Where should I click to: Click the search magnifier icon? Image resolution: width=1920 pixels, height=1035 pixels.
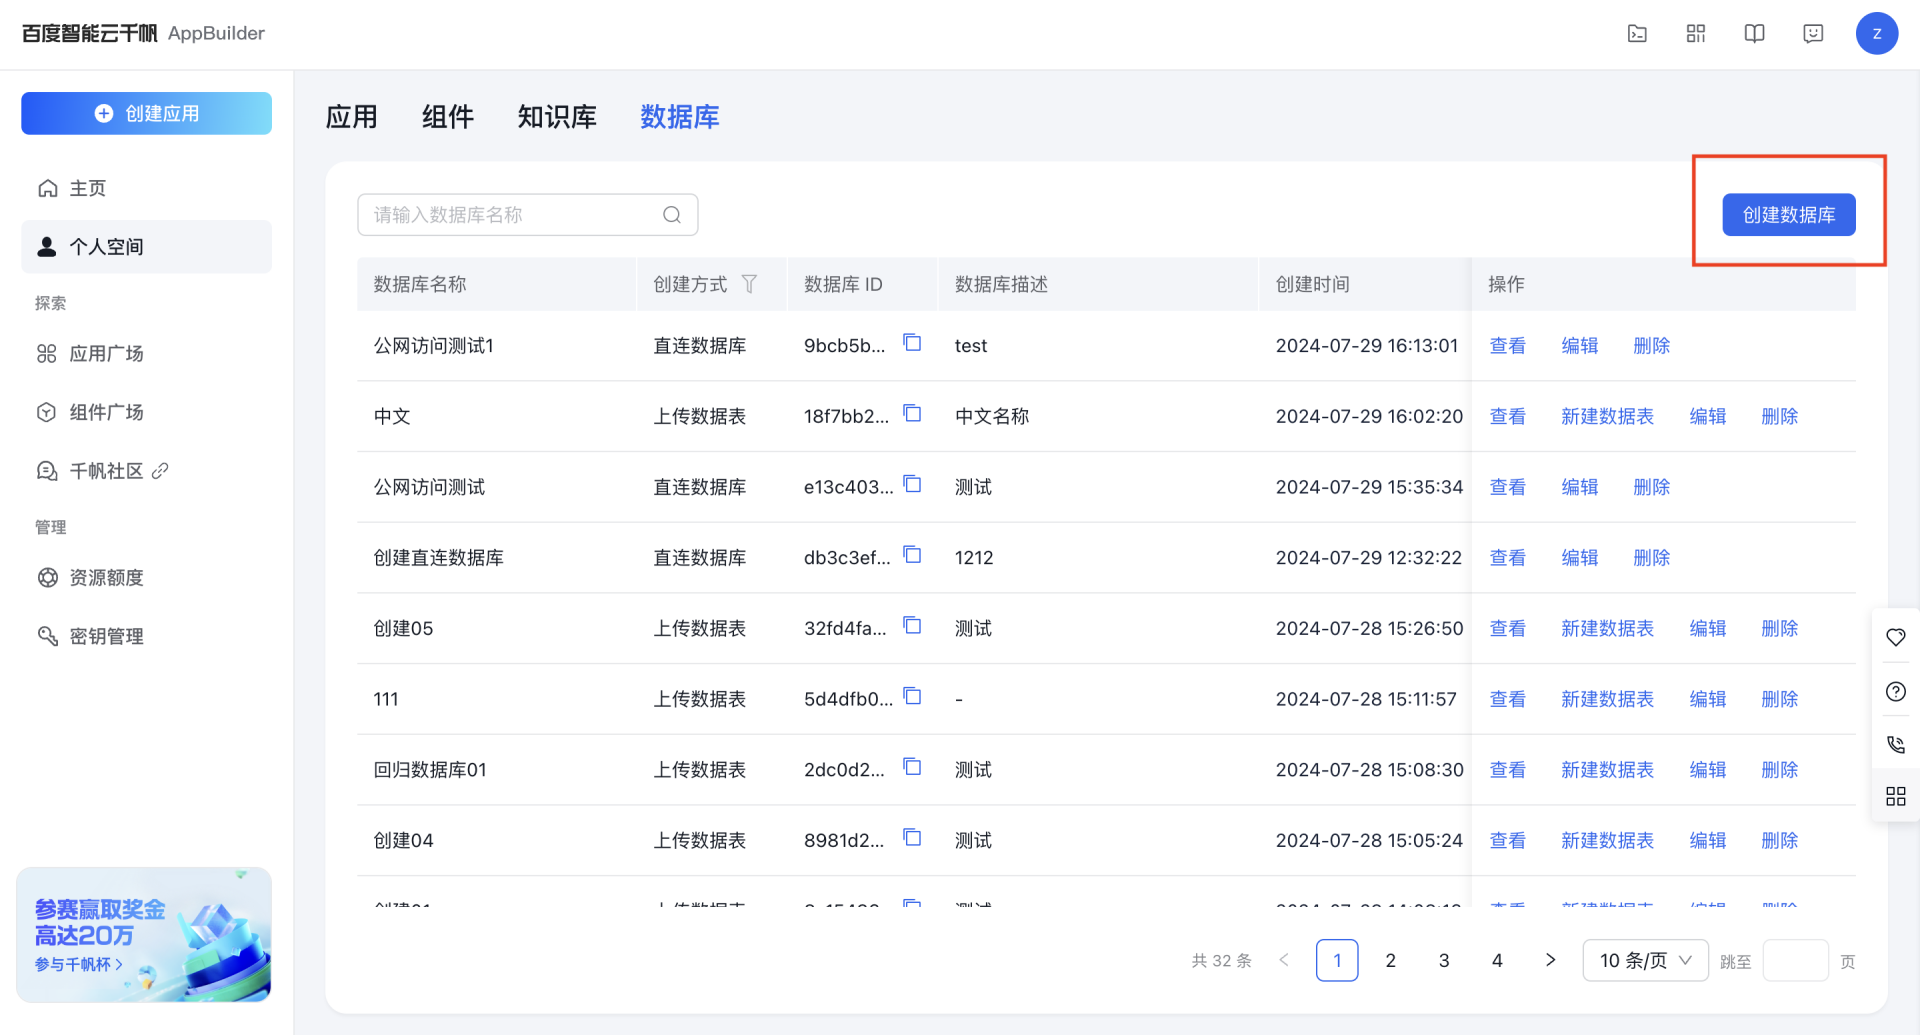[x=672, y=215]
